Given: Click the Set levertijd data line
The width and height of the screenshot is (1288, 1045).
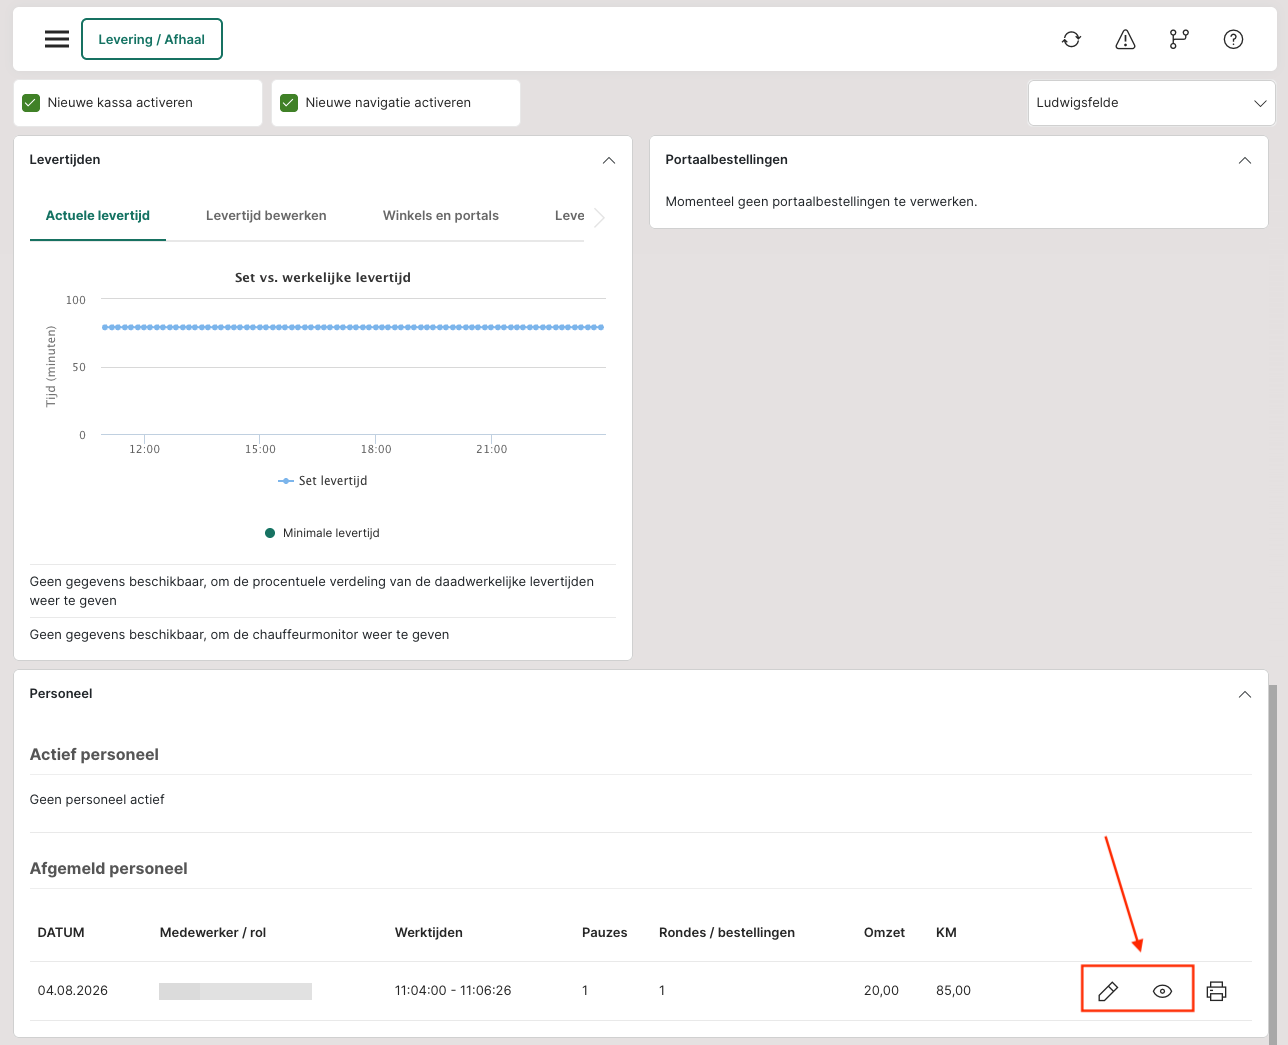Looking at the screenshot, I should (x=352, y=327).
